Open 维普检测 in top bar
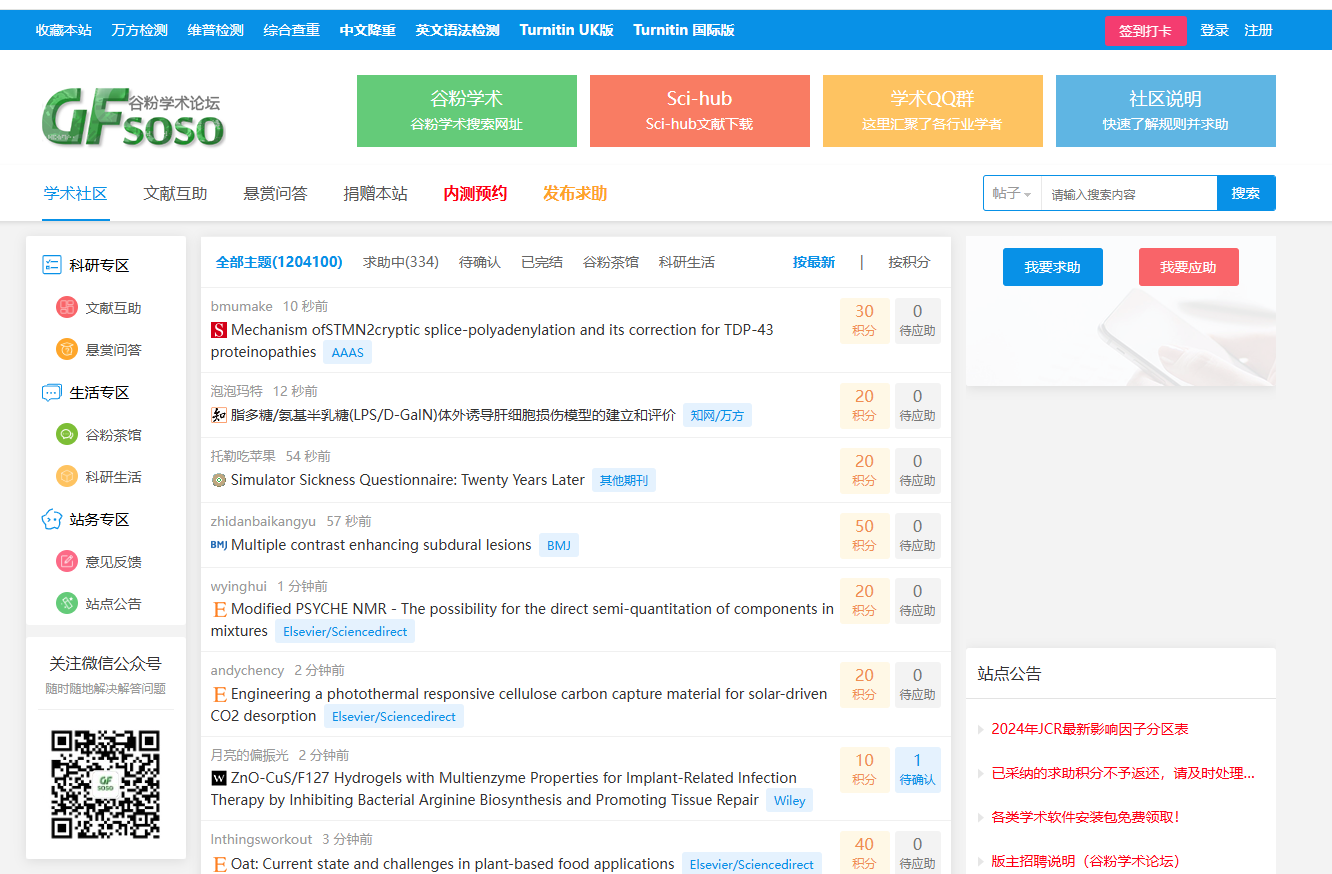Screen dimensions: 1332x874 coord(216,30)
